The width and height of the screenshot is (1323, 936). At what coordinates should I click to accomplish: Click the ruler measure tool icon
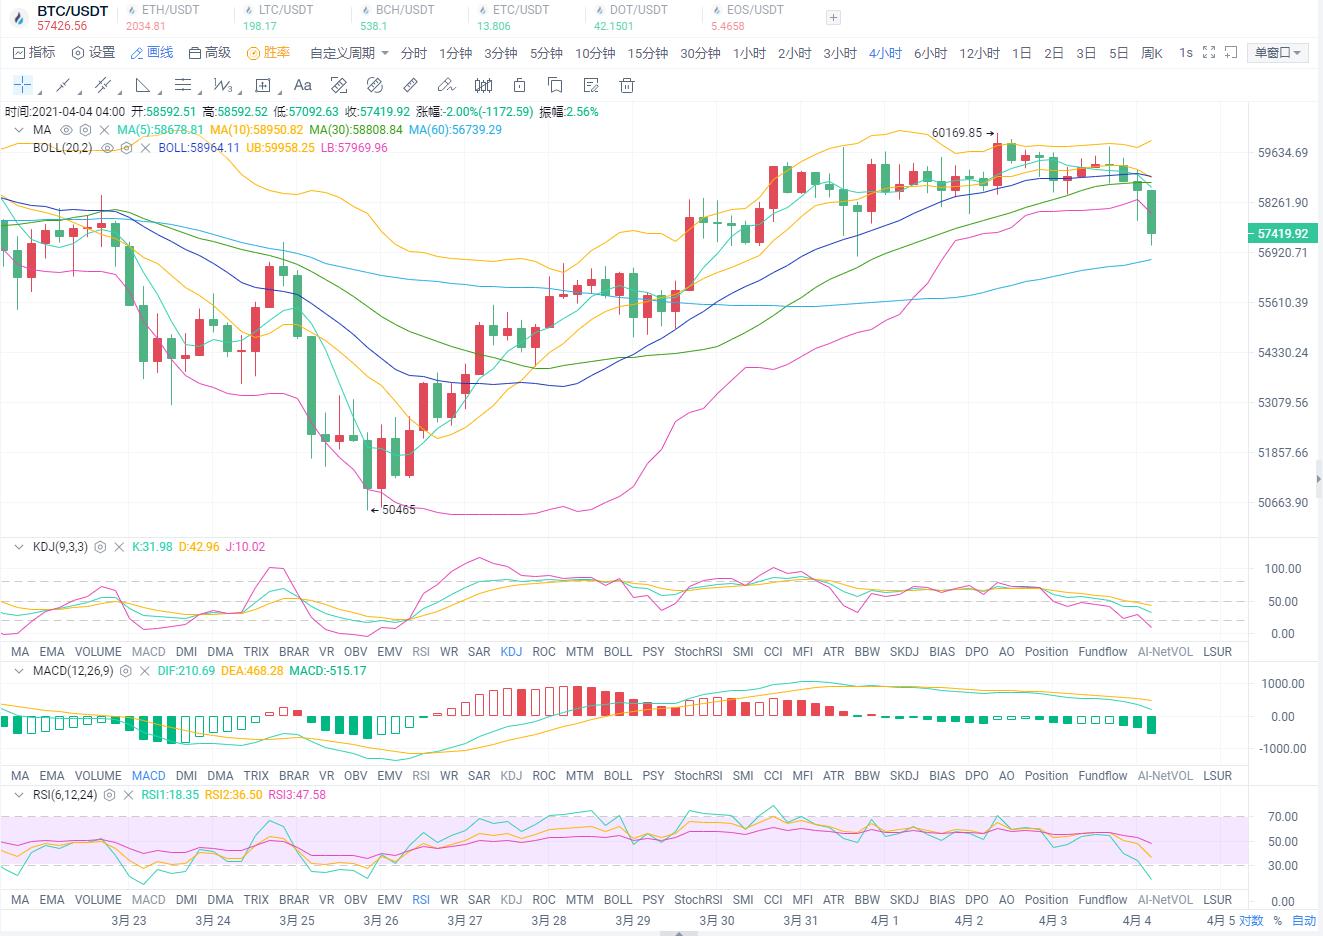tap(410, 85)
